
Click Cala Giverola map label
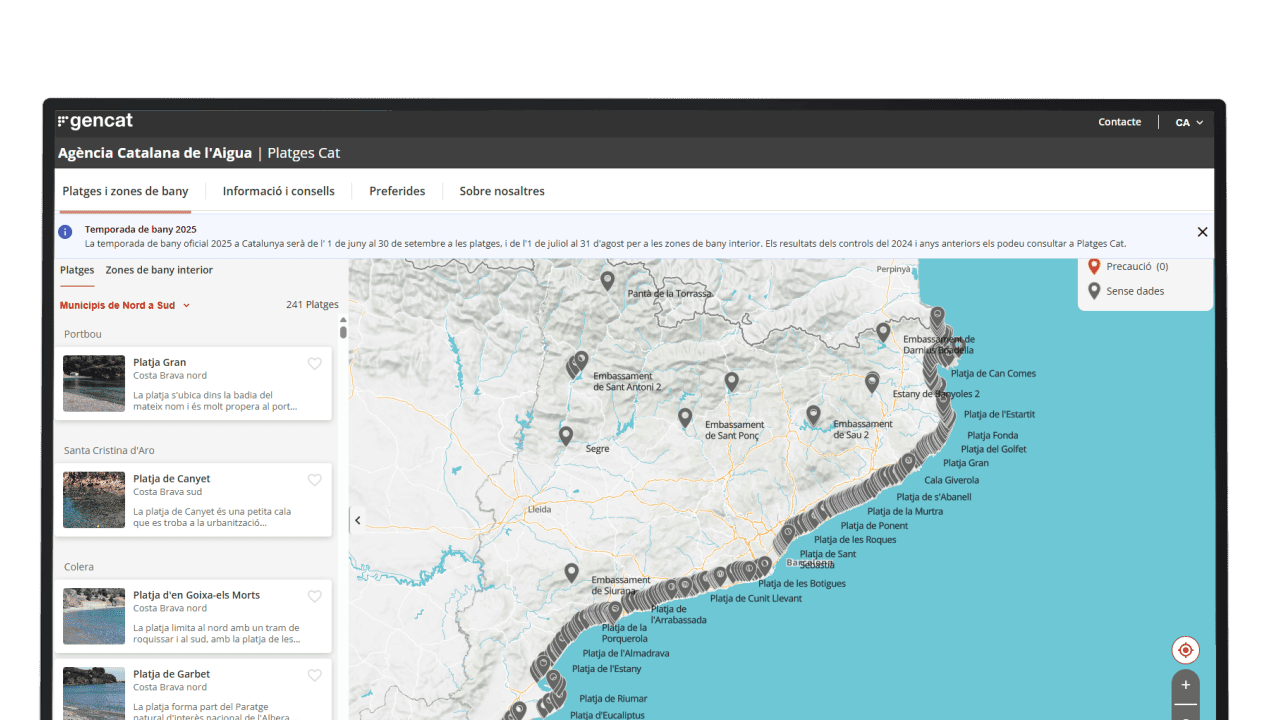pyautogui.click(x=952, y=480)
